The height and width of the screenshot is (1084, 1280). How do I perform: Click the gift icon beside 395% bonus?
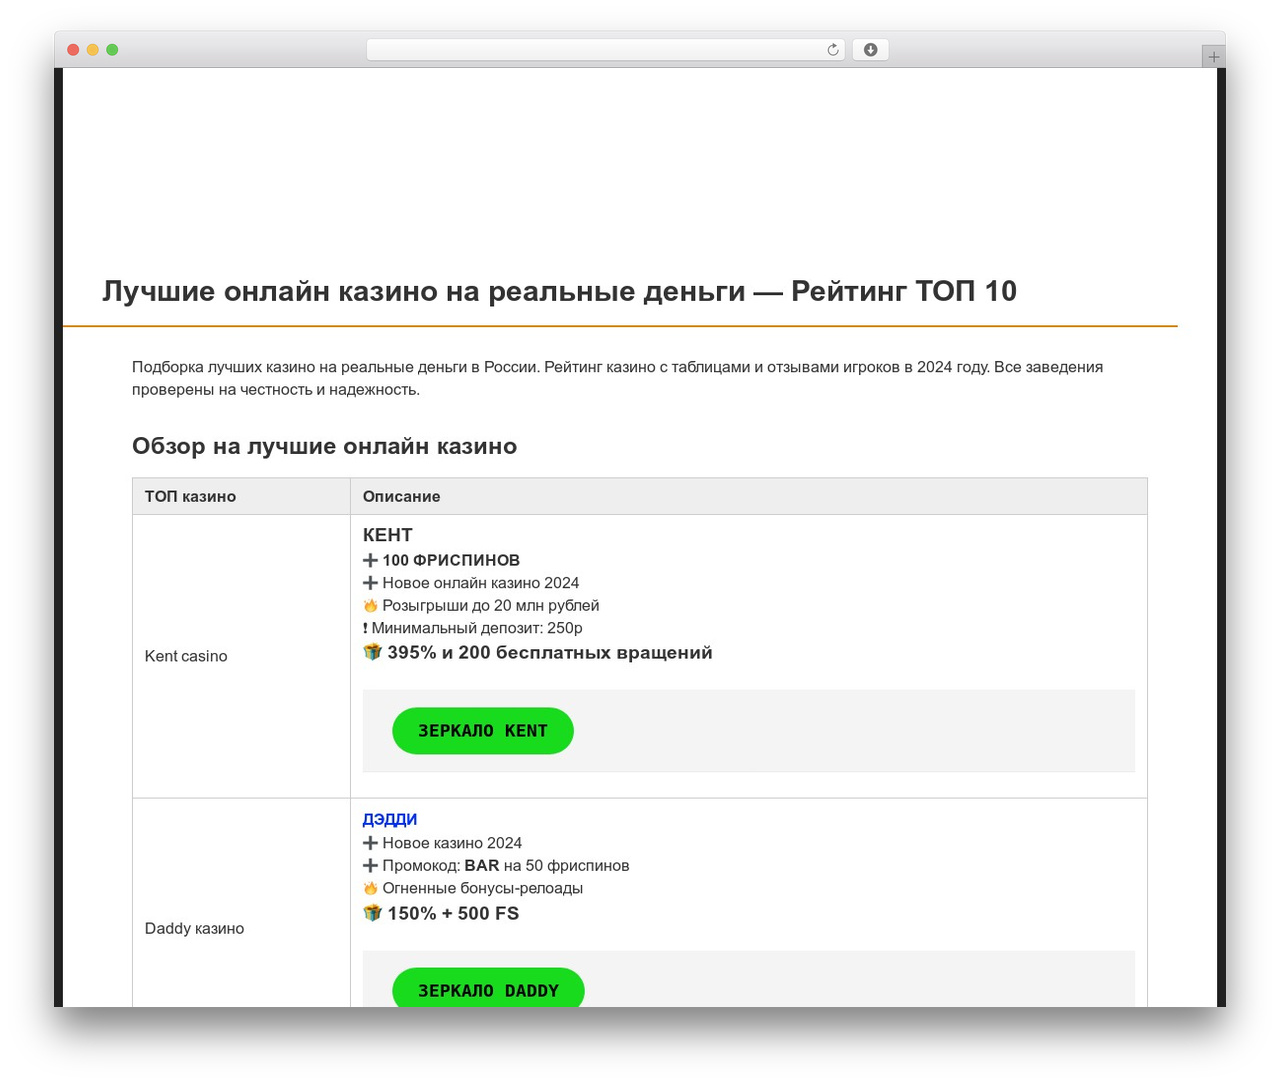(372, 652)
